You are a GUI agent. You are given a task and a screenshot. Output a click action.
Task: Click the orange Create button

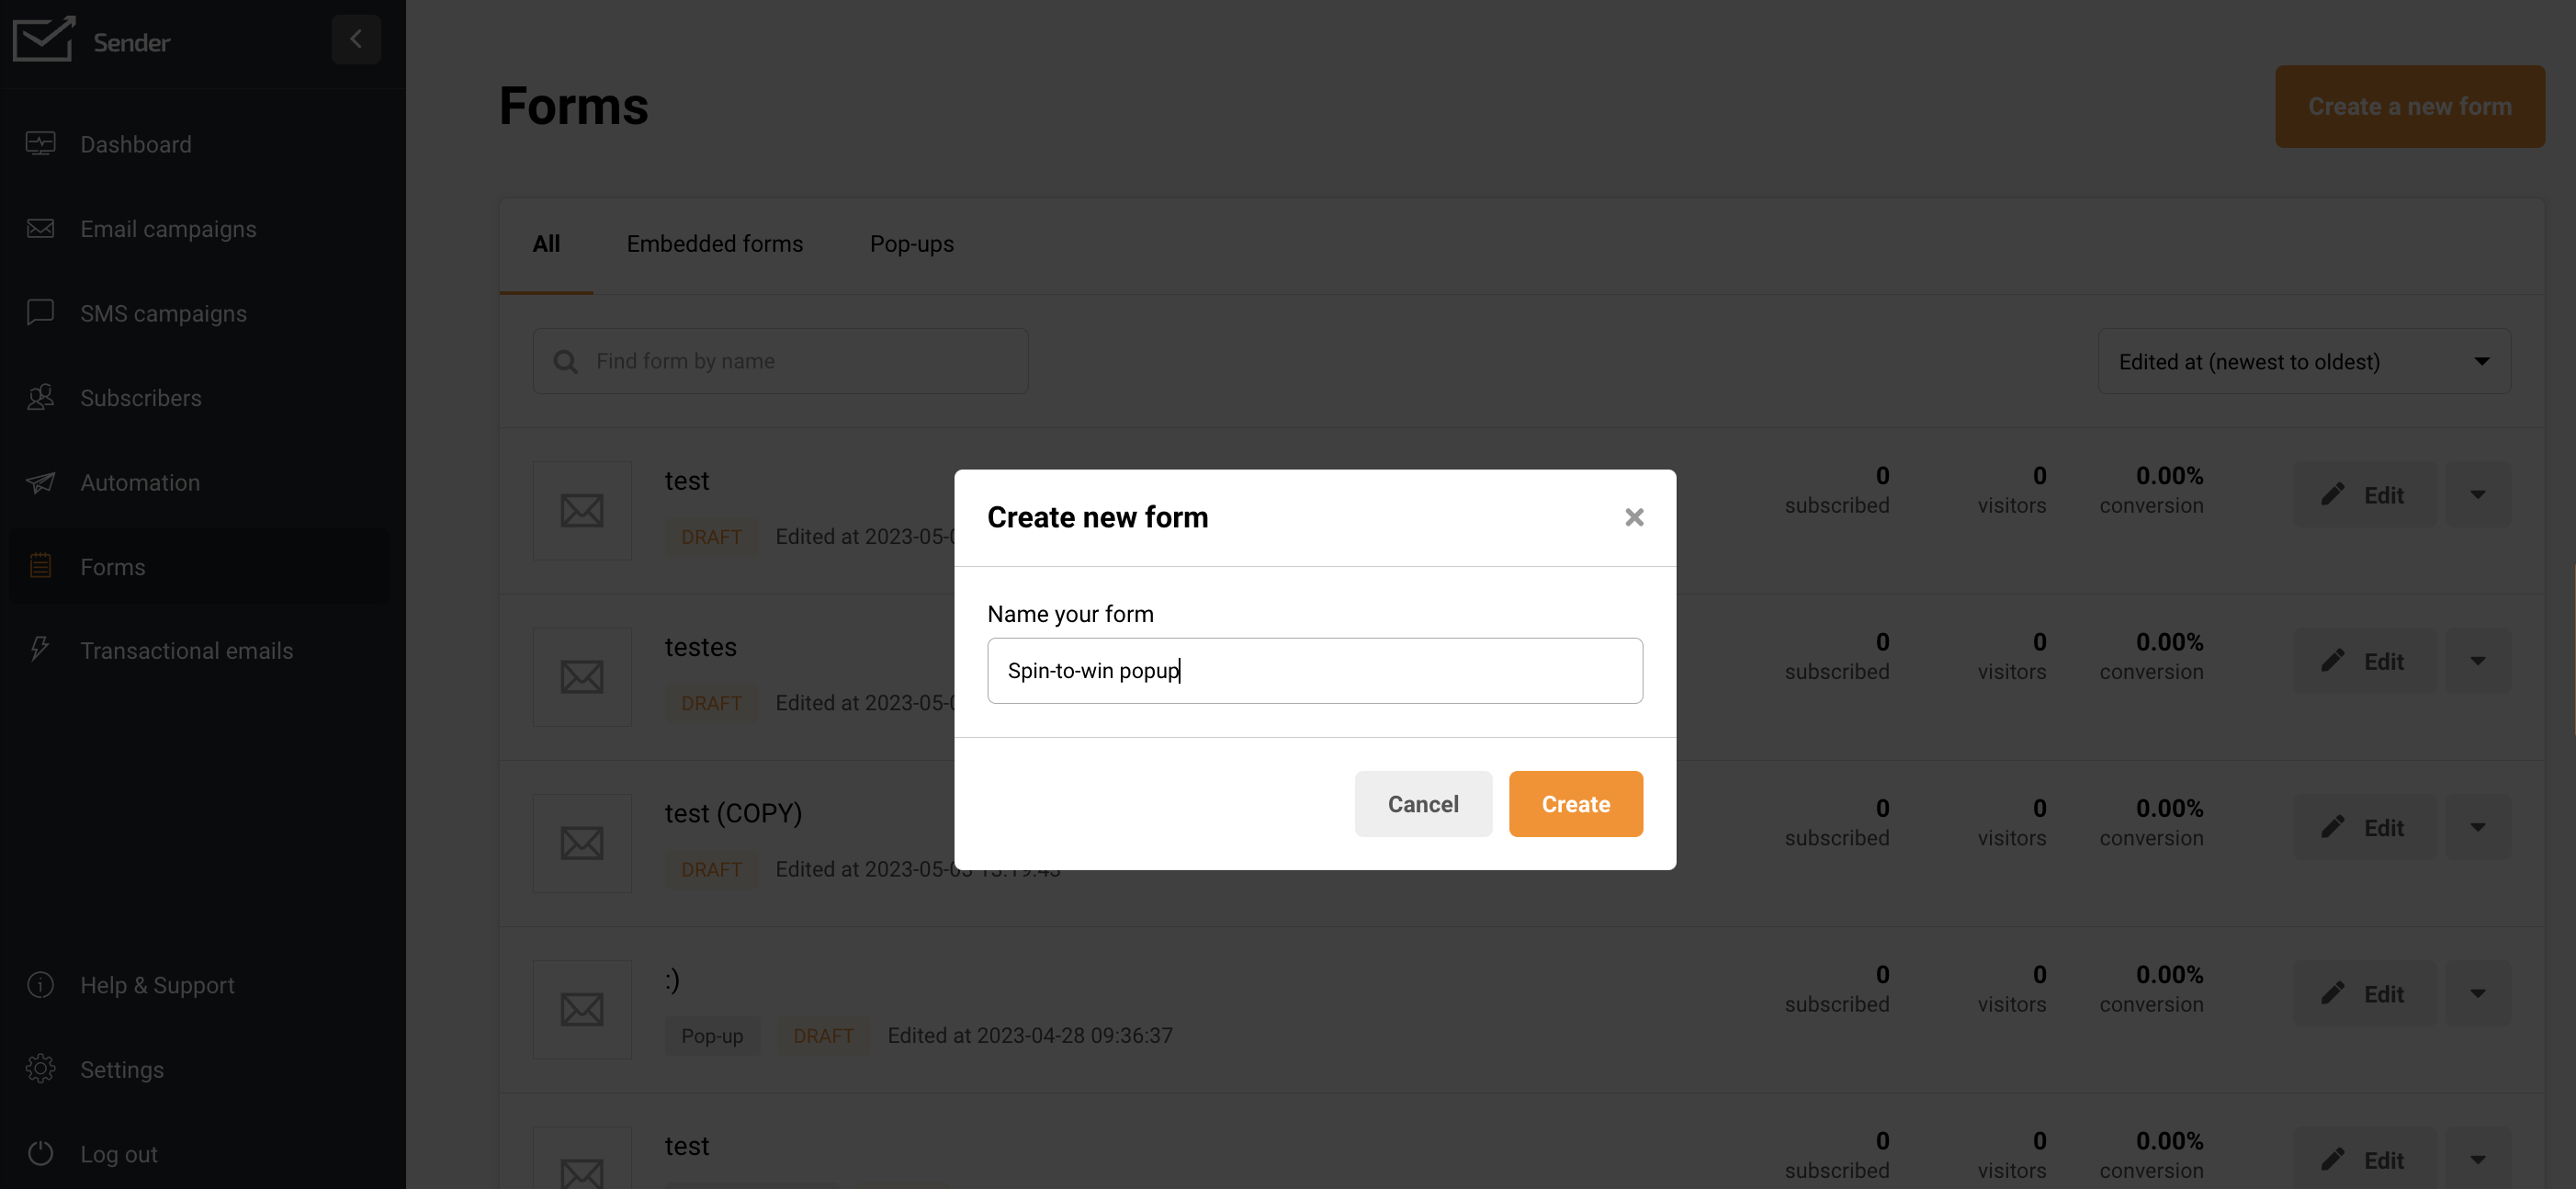pos(1575,804)
